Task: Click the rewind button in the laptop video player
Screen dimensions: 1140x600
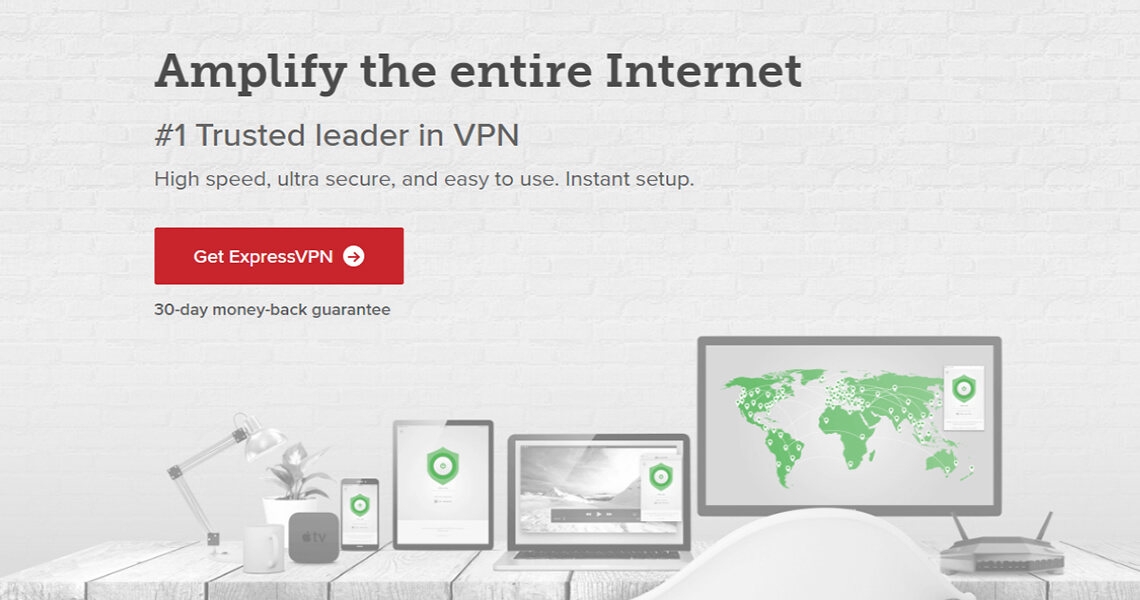Action: (588, 514)
